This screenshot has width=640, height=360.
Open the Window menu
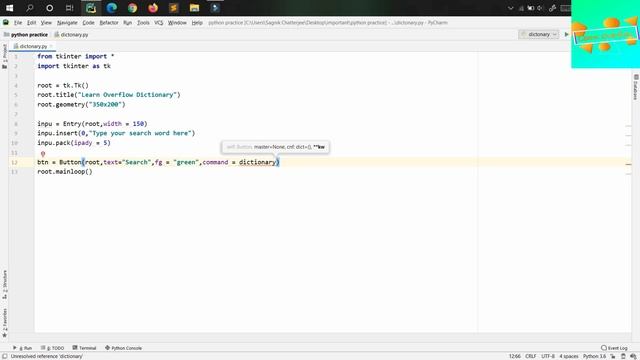tap(177, 23)
